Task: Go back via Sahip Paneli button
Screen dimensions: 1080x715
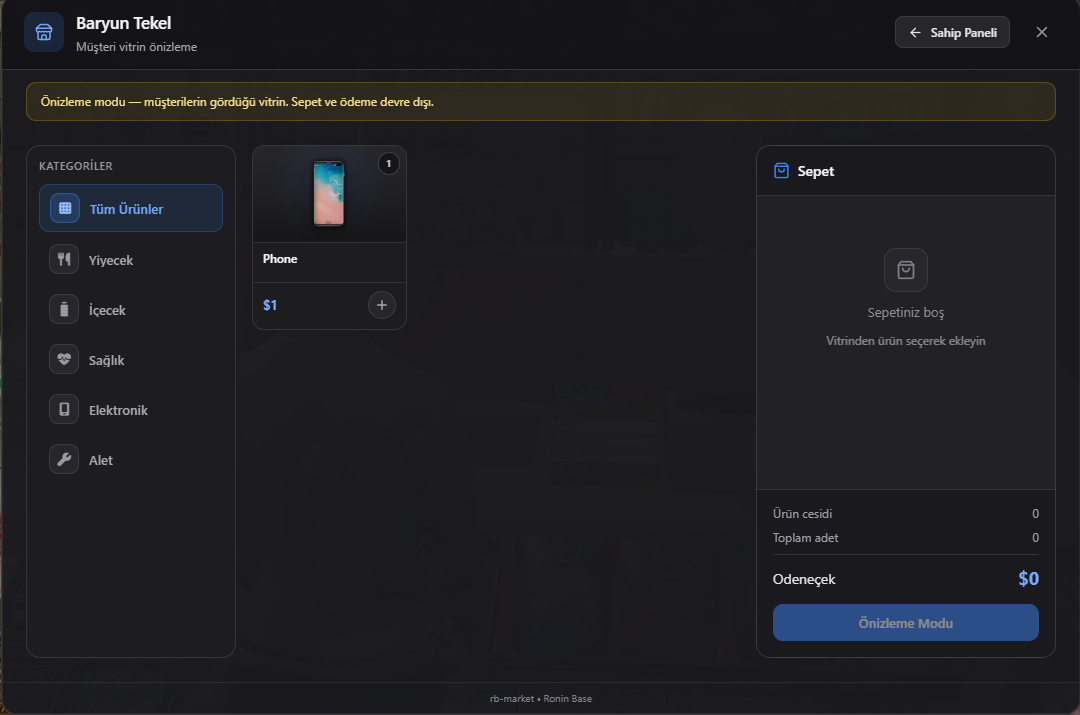Action: pyautogui.click(x=952, y=32)
